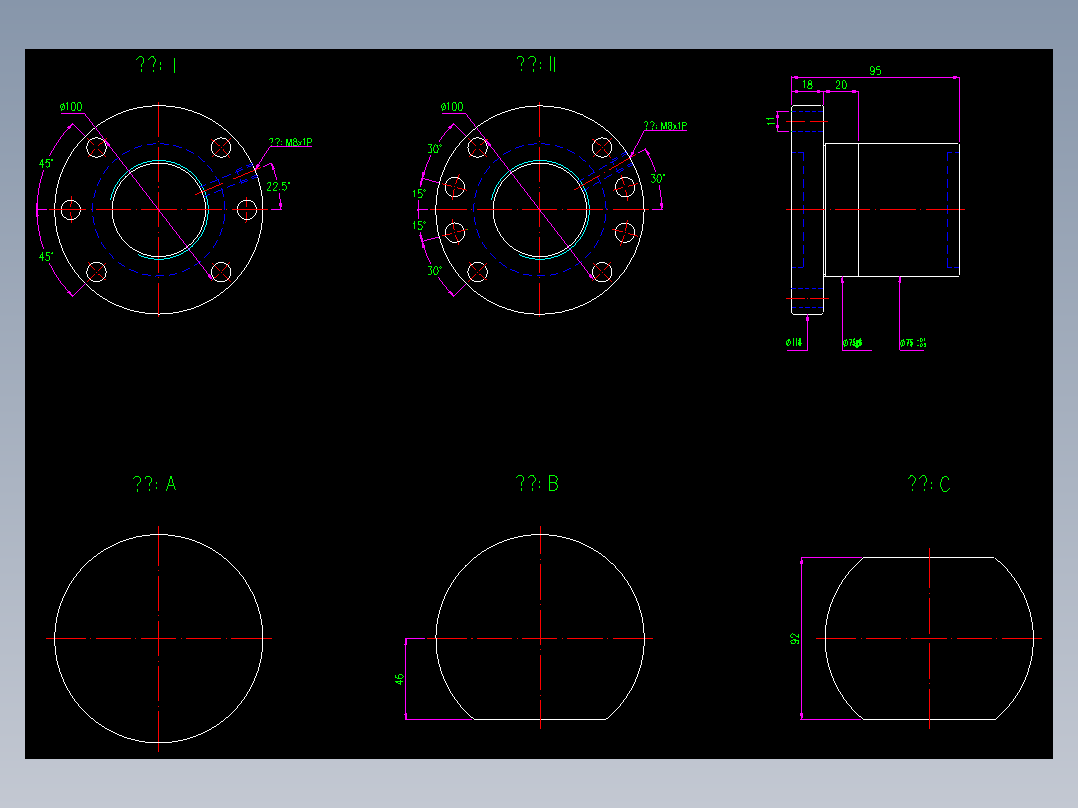Select the '??: B' label
The width and height of the screenshot is (1078, 808).
(x=538, y=483)
